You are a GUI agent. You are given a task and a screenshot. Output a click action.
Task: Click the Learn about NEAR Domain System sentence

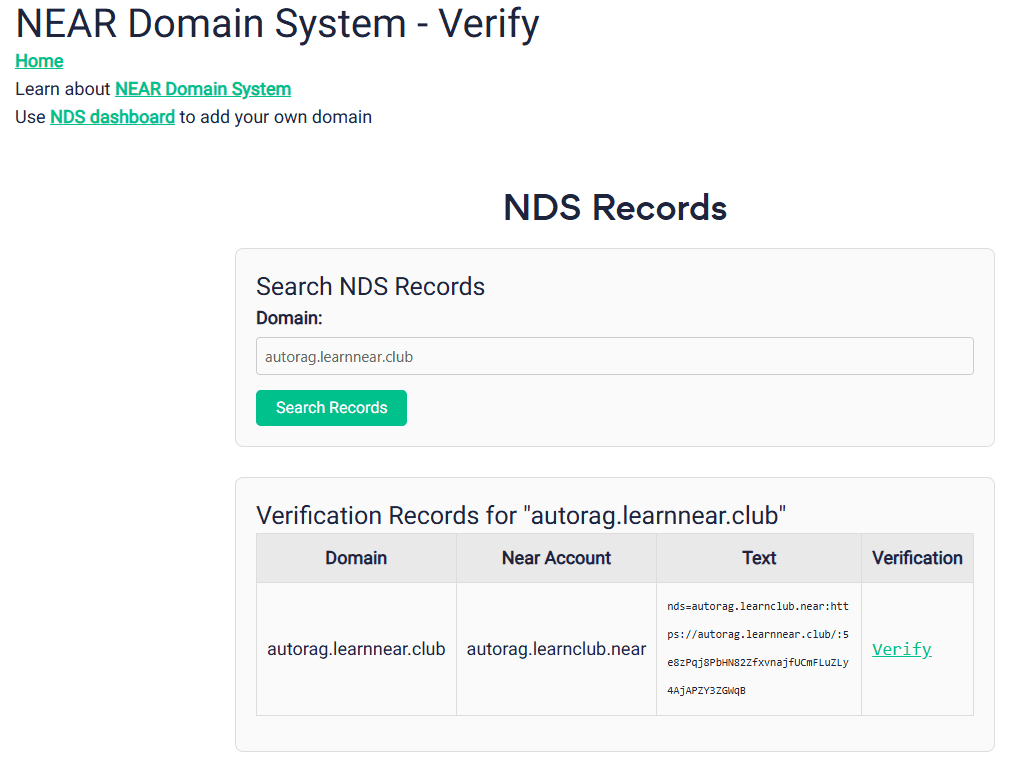pyautogui.click(x=152, y=89)
